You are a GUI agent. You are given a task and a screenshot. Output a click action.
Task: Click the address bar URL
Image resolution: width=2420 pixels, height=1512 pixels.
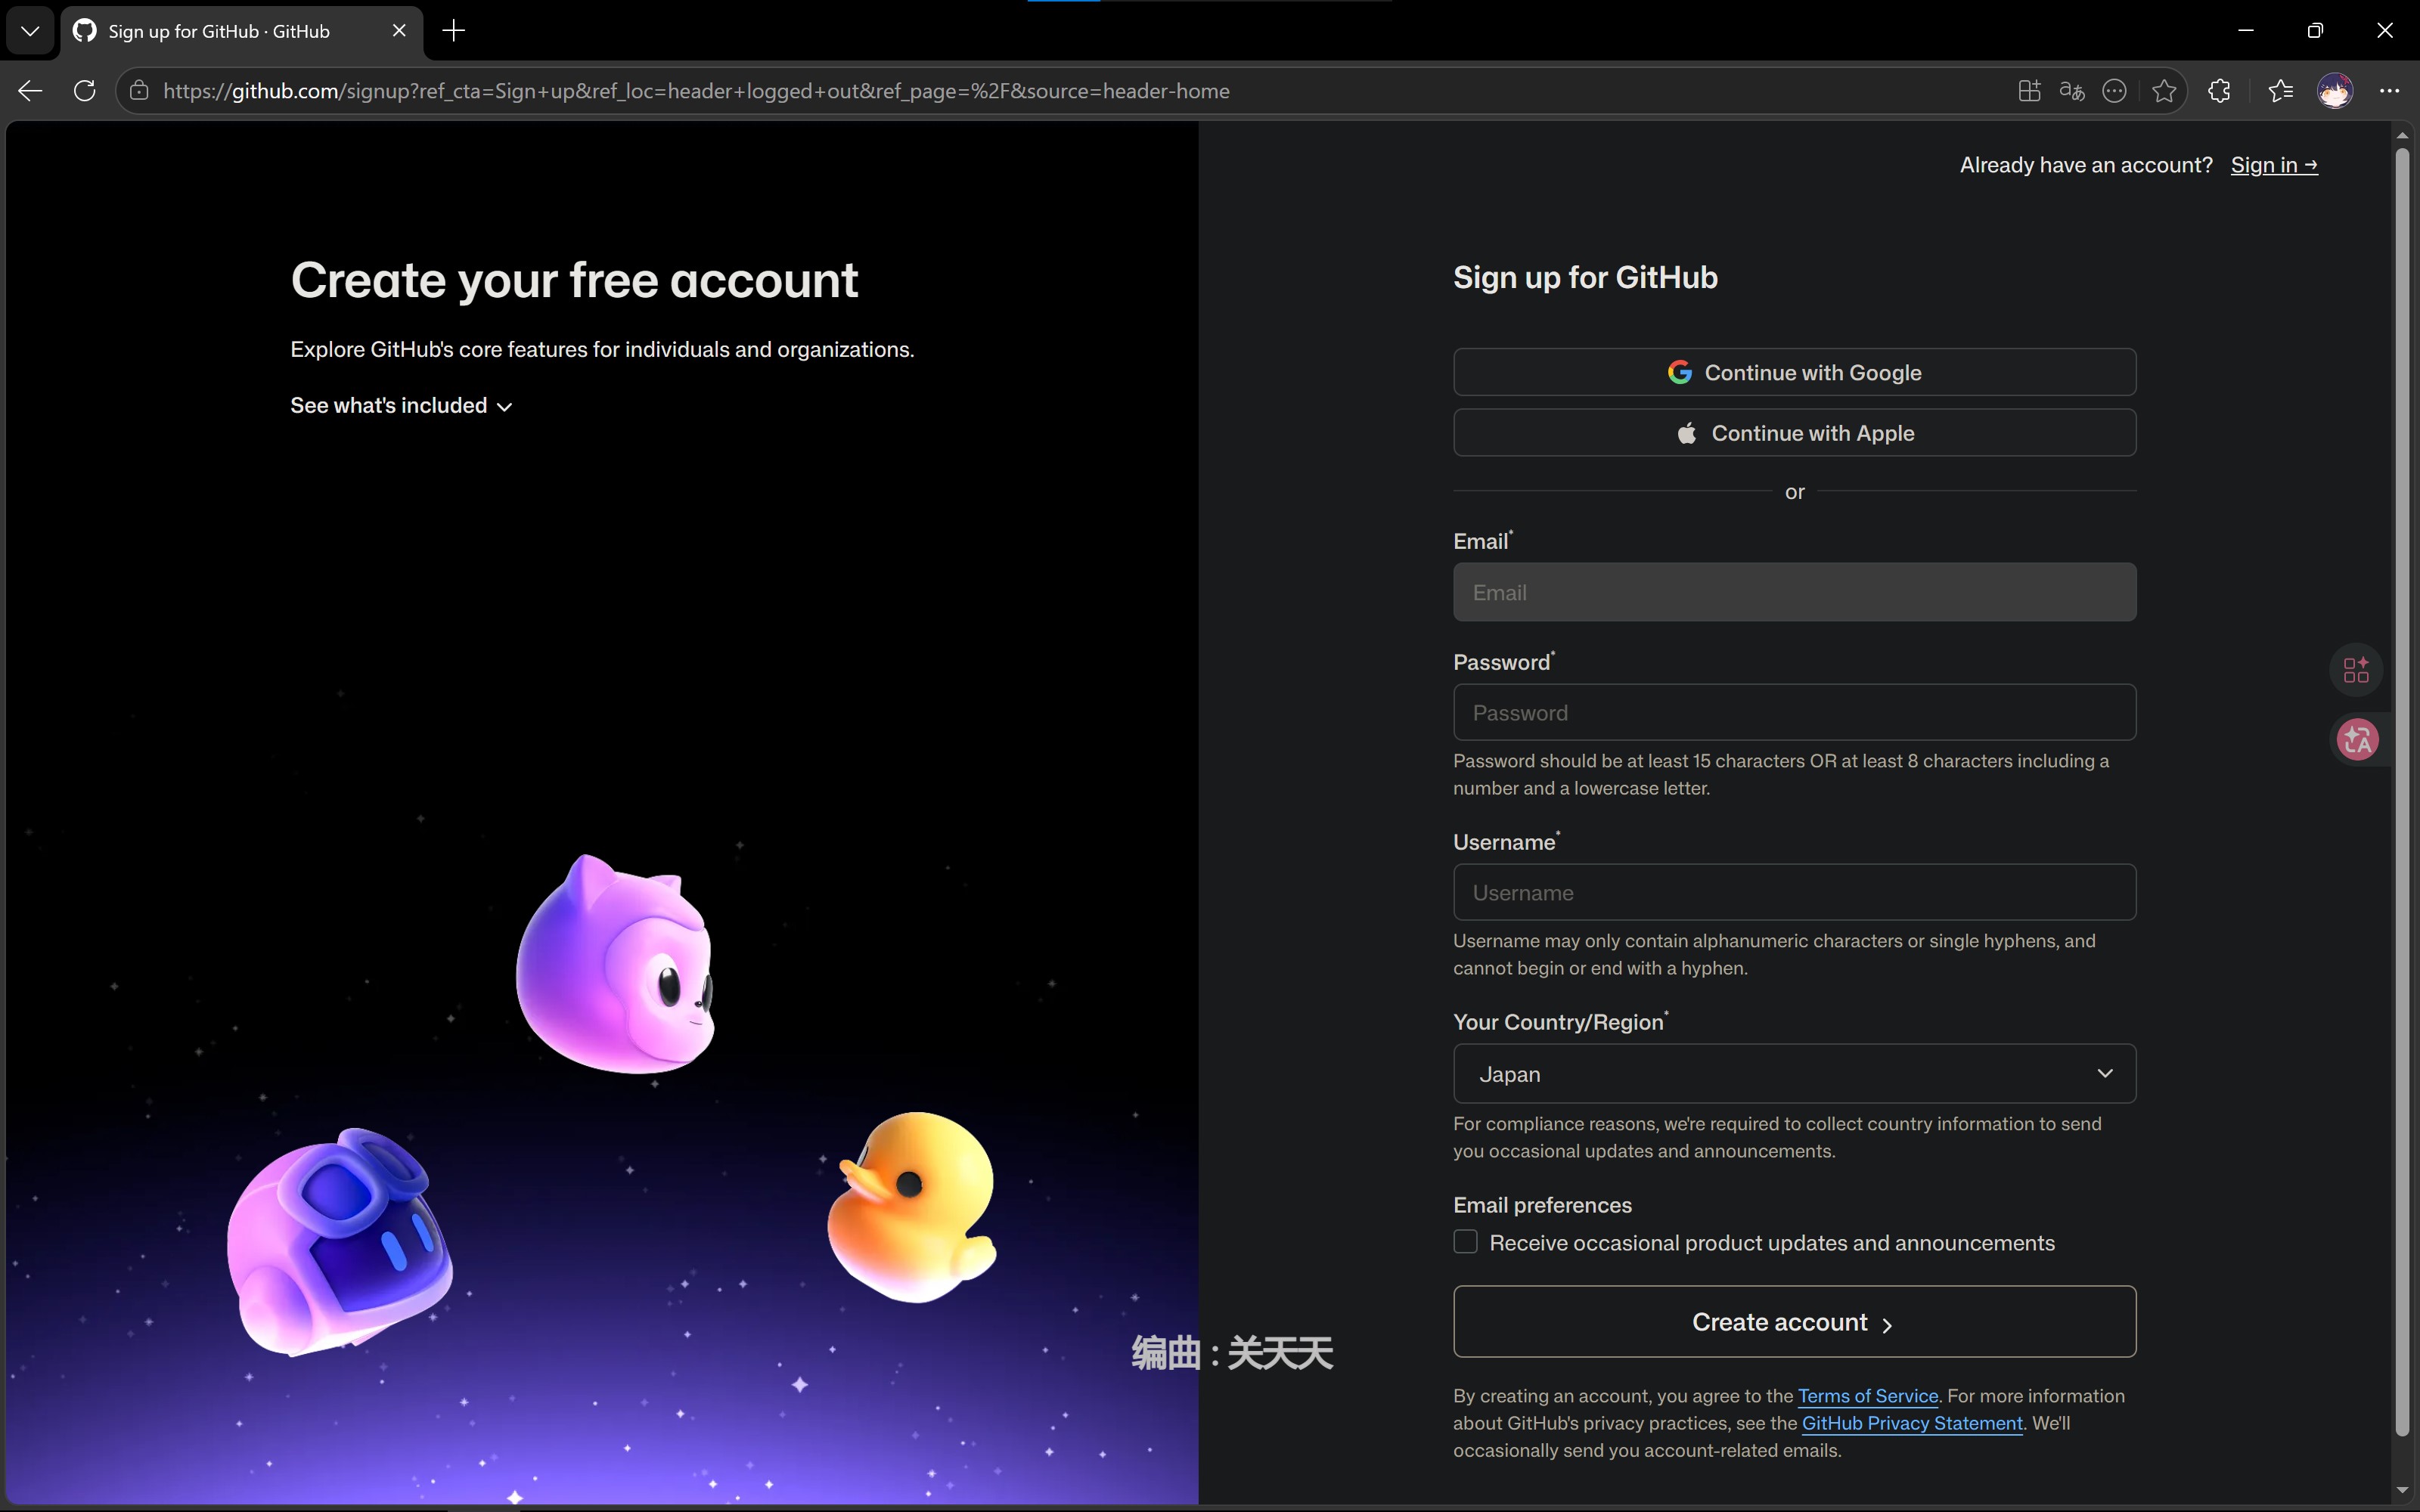(696, 91)
